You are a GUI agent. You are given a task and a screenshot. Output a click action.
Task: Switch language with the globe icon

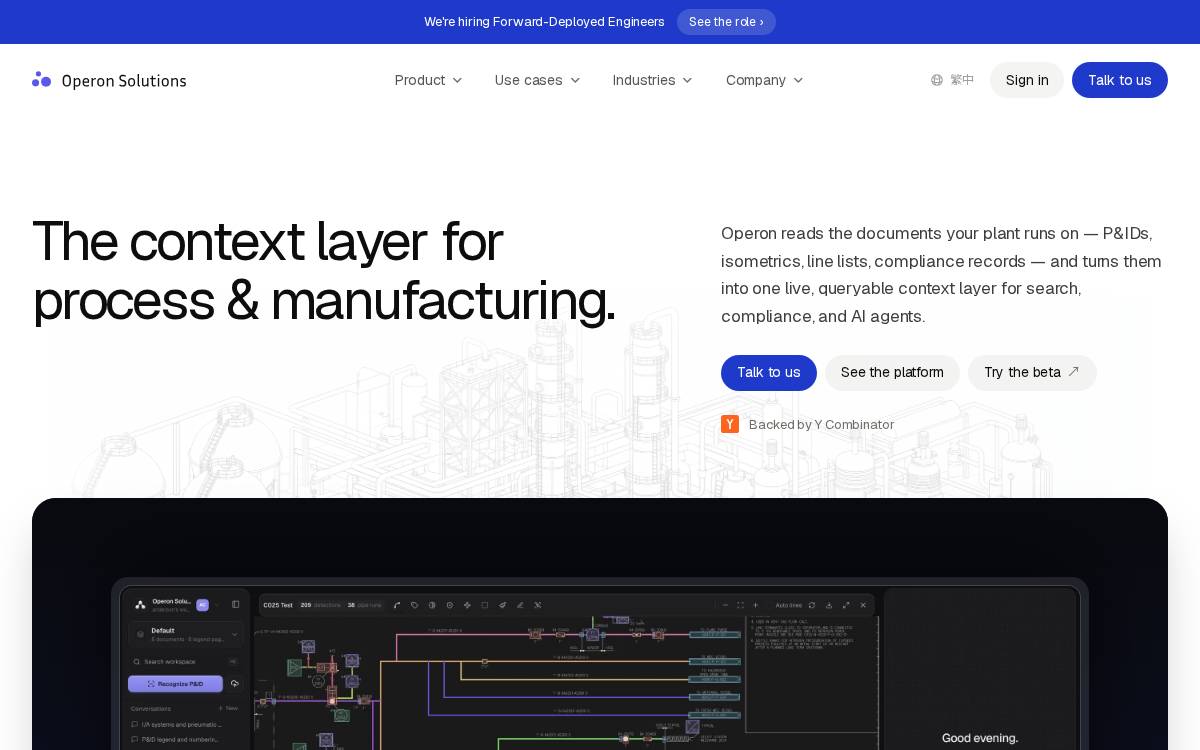click(x=937, y=80)
